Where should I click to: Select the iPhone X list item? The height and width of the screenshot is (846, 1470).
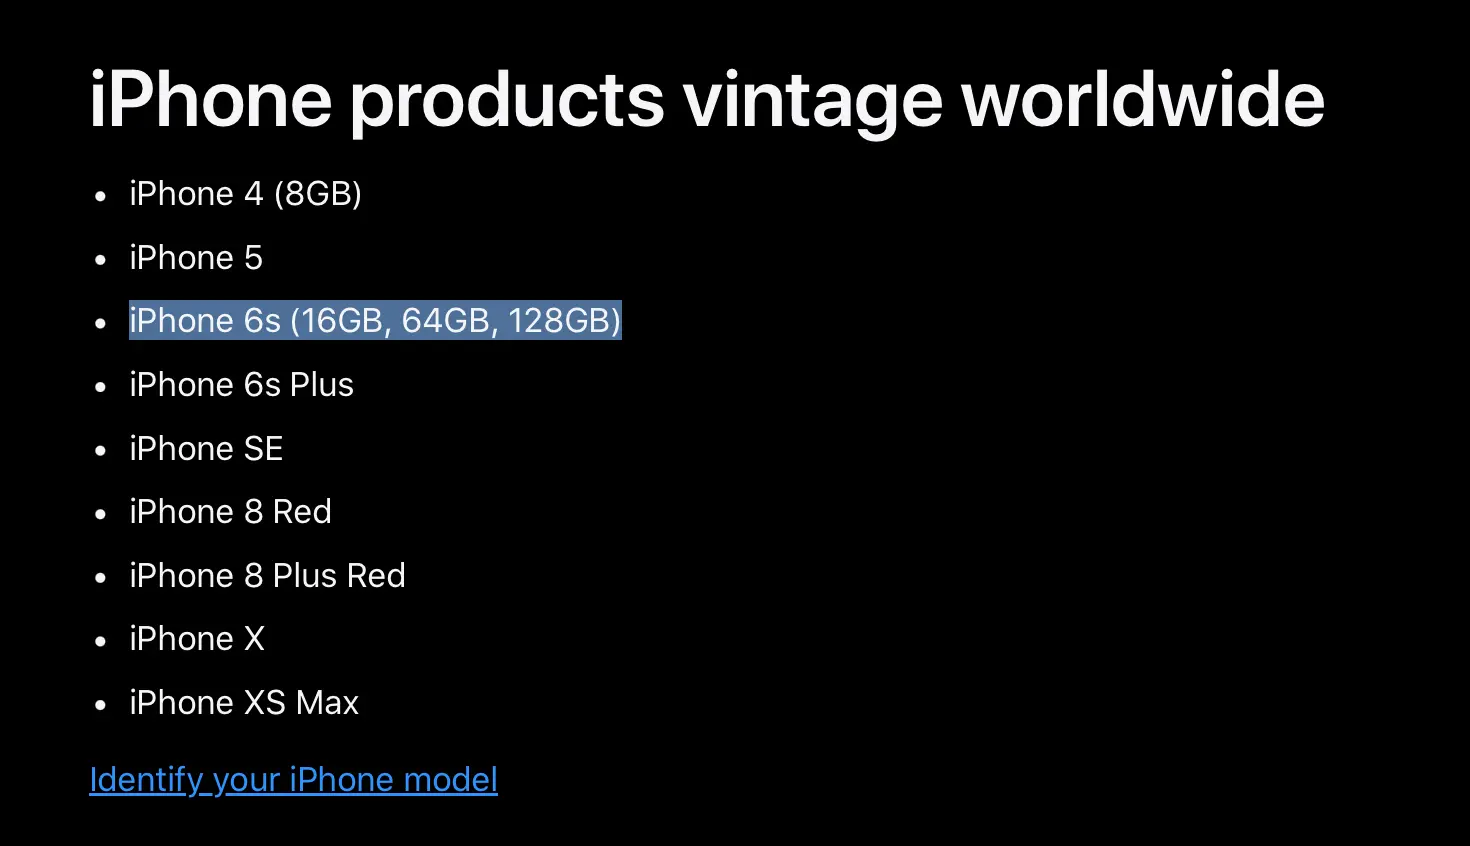coord(197,639)
